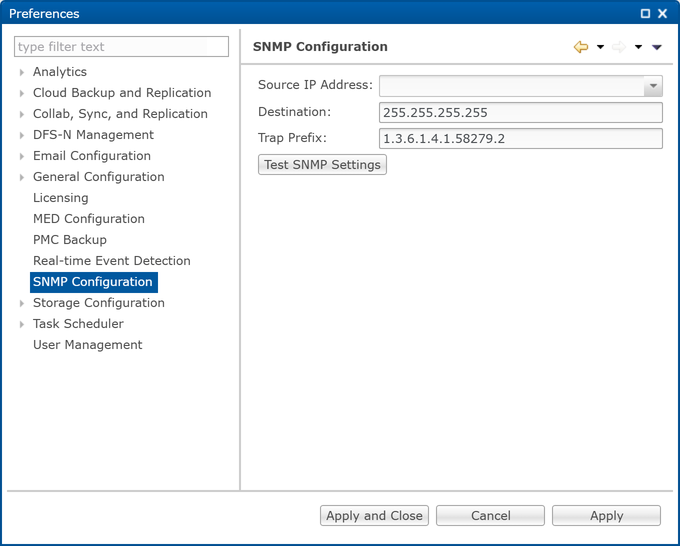Click the greyed-out Forward navigation arrow
Viewport: 680px width, 546px height.
619,47
